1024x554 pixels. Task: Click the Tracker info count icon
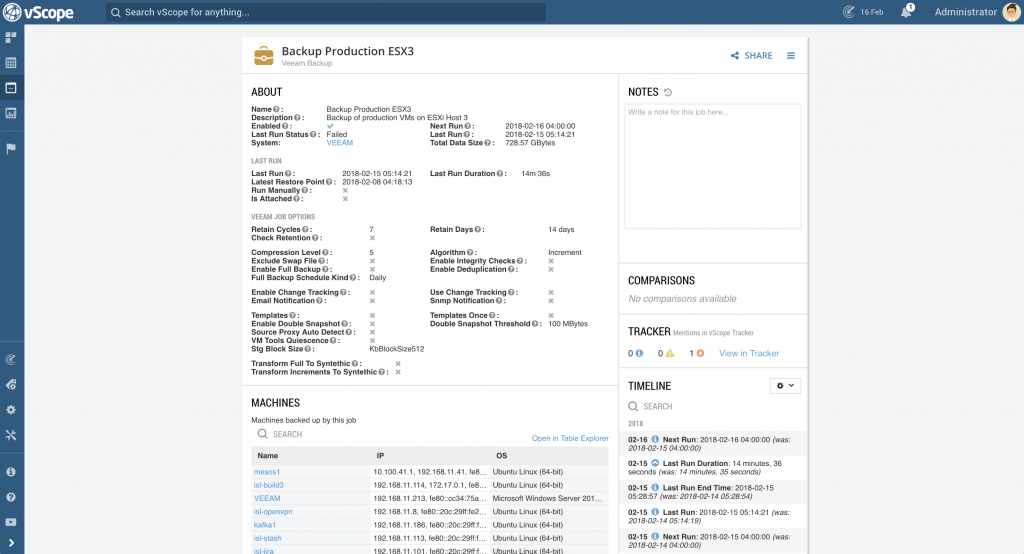pos(639,353)
